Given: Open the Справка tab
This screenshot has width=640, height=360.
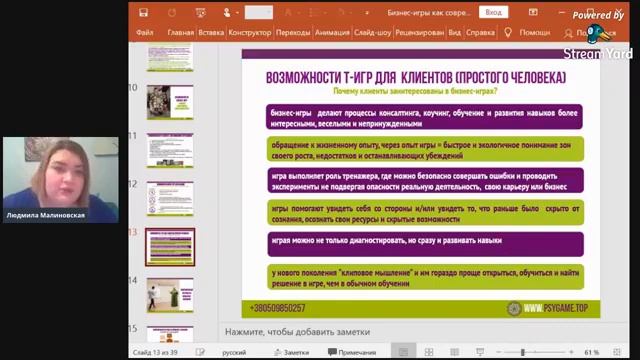Looking at the screenshot, I should tap(480, 32).
